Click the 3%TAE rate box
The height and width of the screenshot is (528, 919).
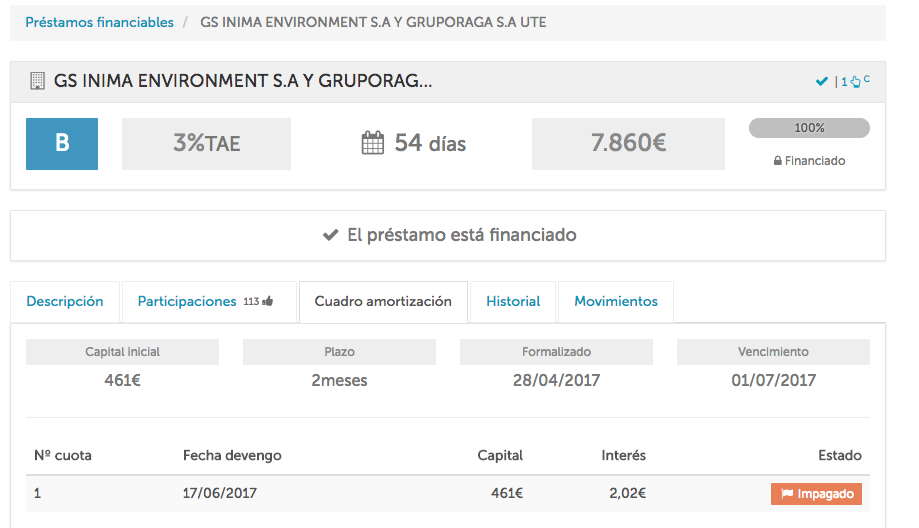coord(206,144)
